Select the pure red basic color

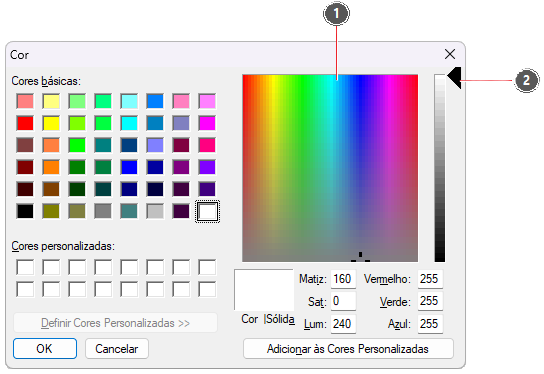point(25,123)
